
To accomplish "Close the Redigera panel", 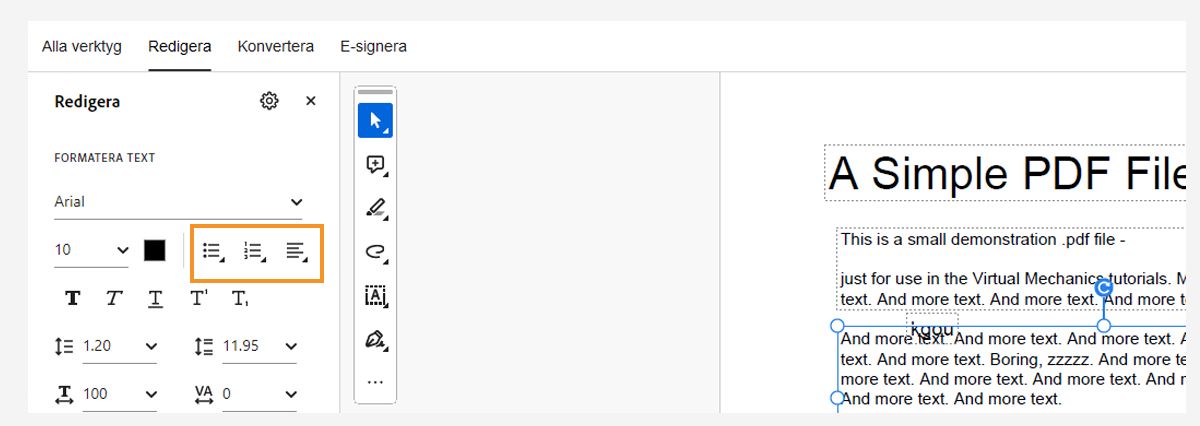I will [x=311, y=101].
